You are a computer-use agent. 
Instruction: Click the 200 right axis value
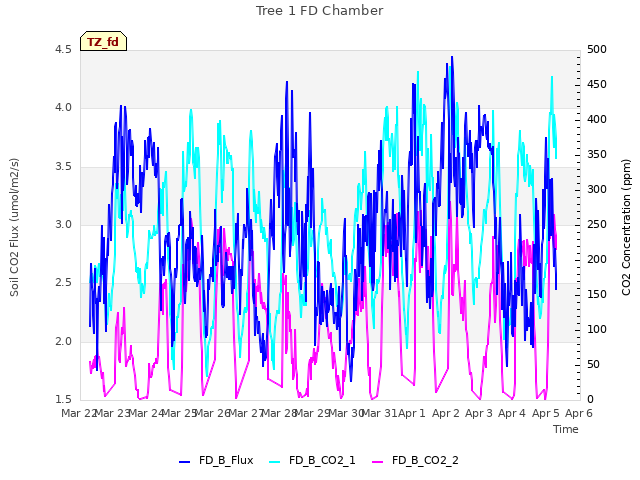coord(597,260)
